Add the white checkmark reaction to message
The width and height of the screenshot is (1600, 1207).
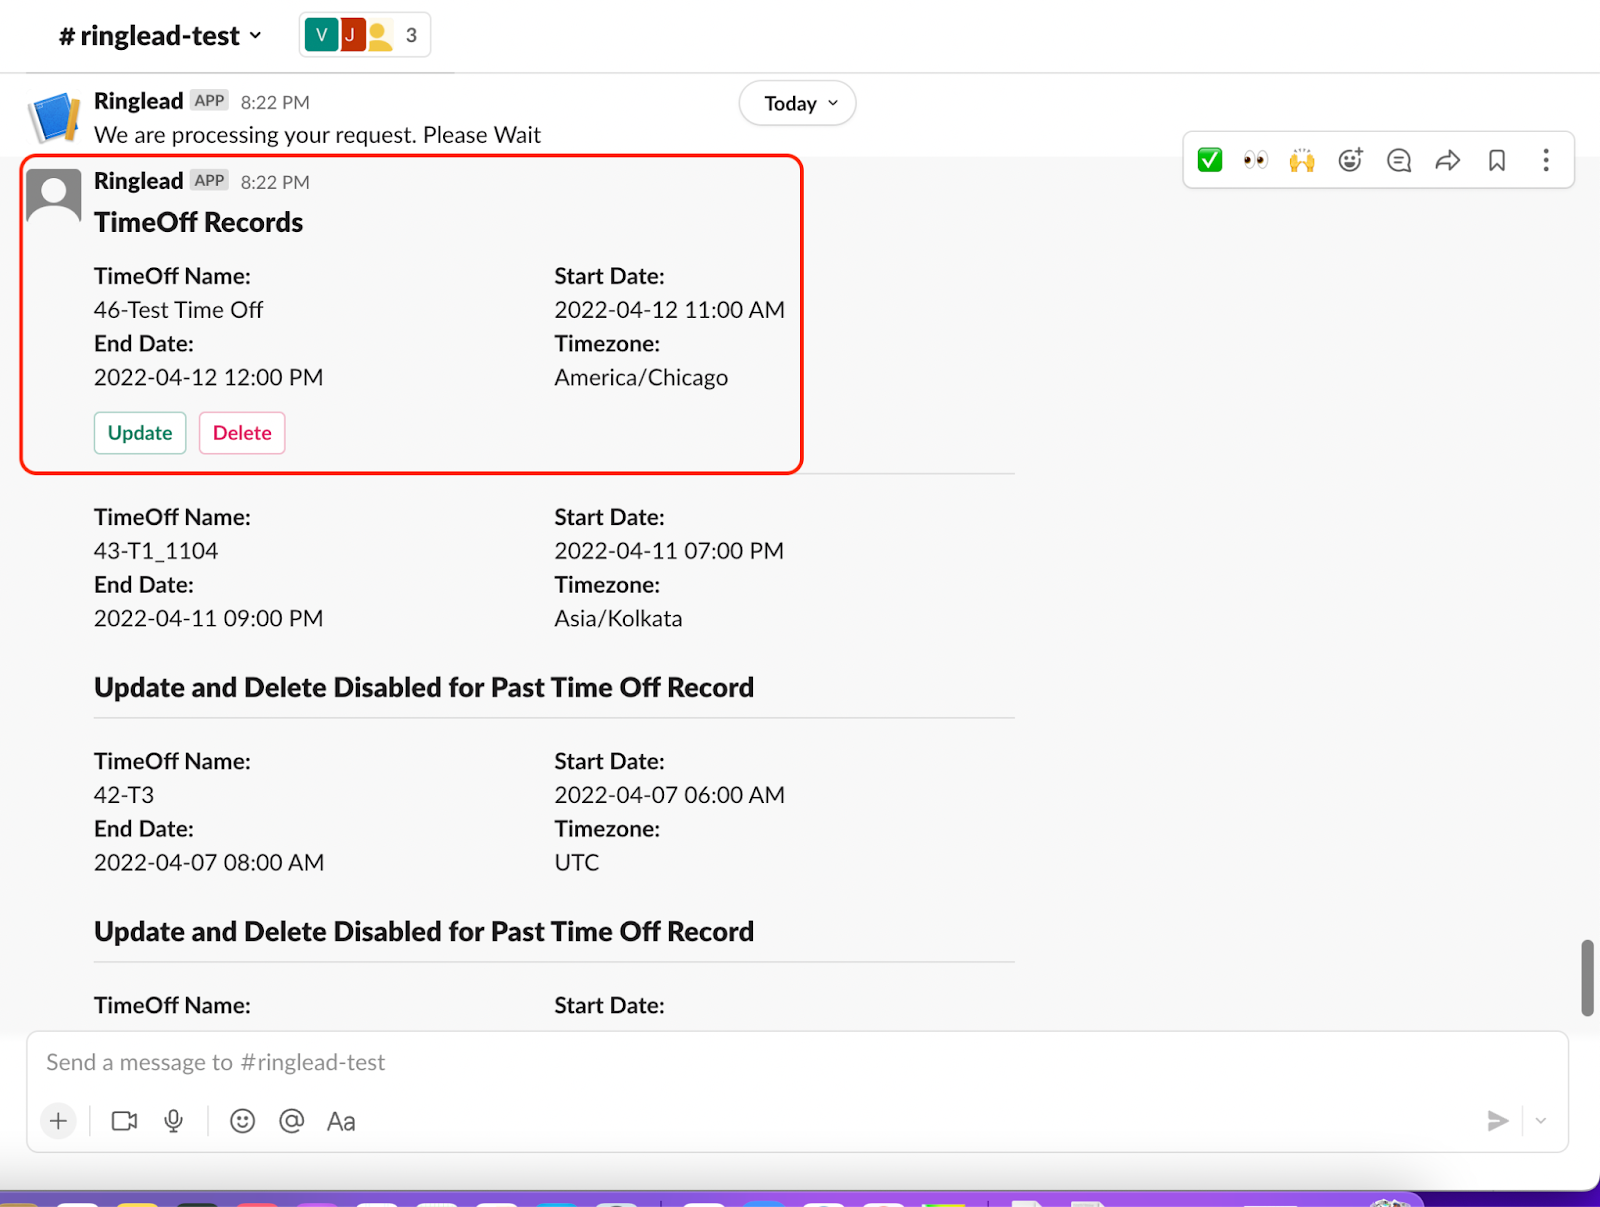(1208, 159)
